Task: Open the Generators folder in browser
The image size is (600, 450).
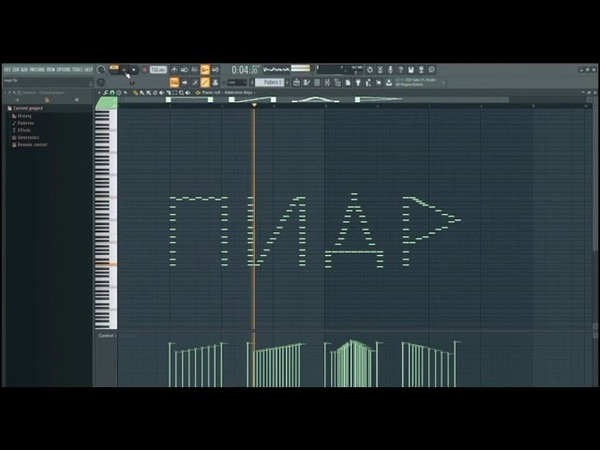Action: (x=27, y=137)
